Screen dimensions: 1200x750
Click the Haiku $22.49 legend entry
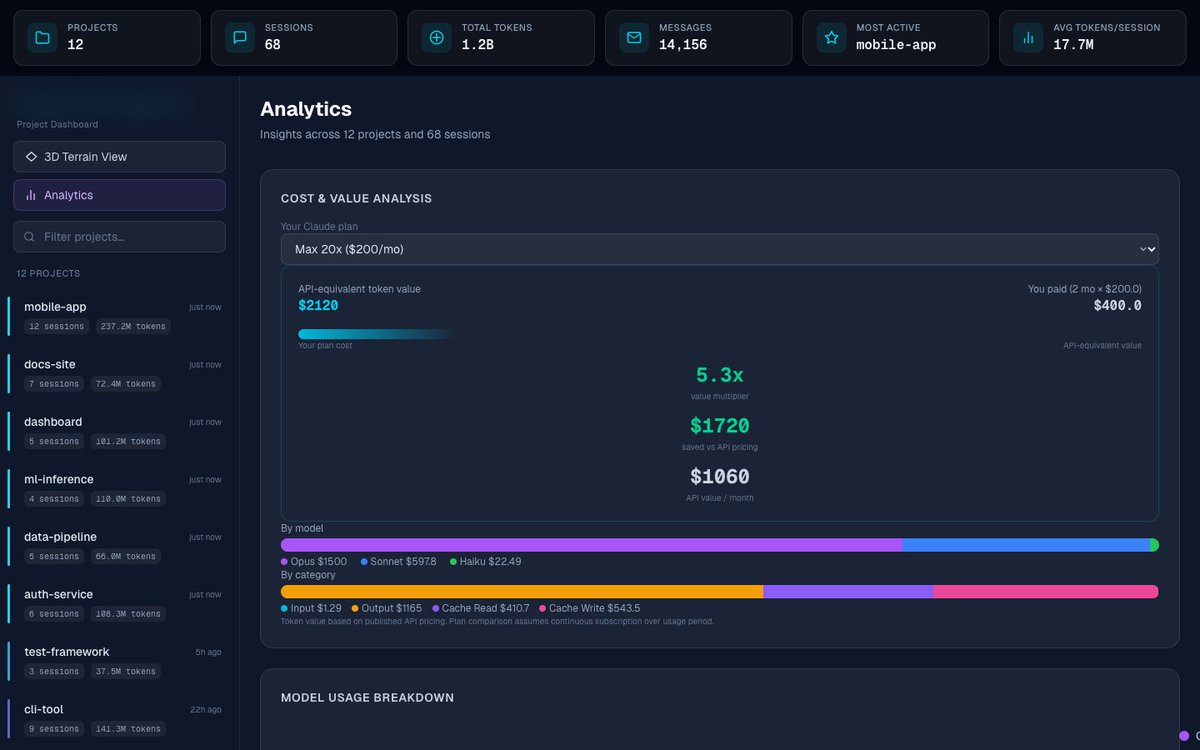(x=485, y=562)
